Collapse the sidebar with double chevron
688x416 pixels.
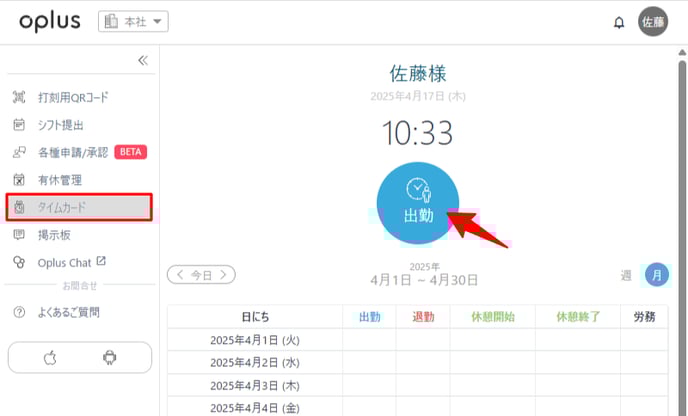pos(142,60)
